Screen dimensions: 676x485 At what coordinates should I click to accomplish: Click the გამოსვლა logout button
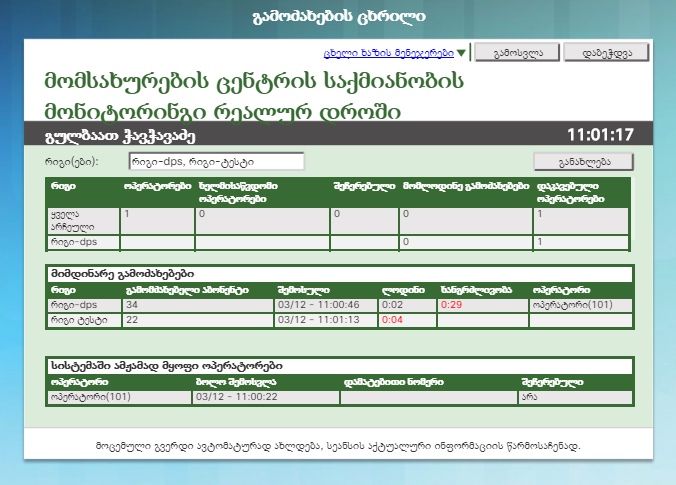(516, 53)
